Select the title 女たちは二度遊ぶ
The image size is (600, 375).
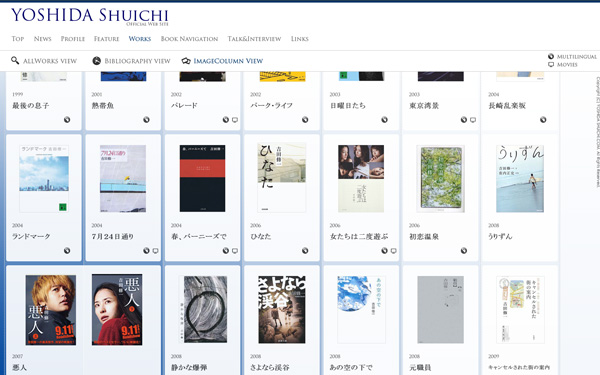(x=359, y=236)
